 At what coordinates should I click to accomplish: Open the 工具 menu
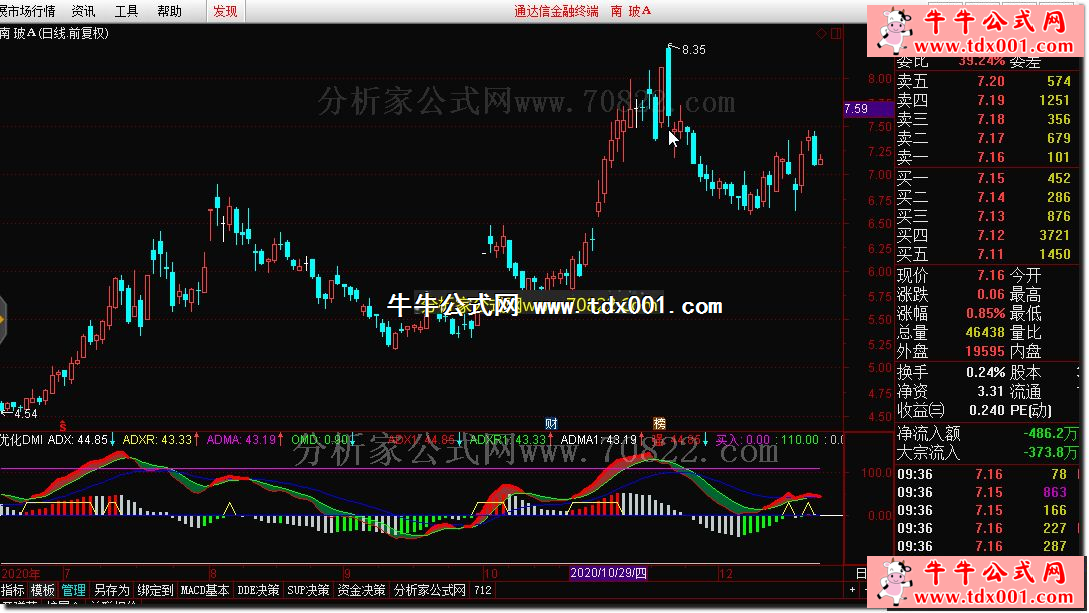click(126, 11)
